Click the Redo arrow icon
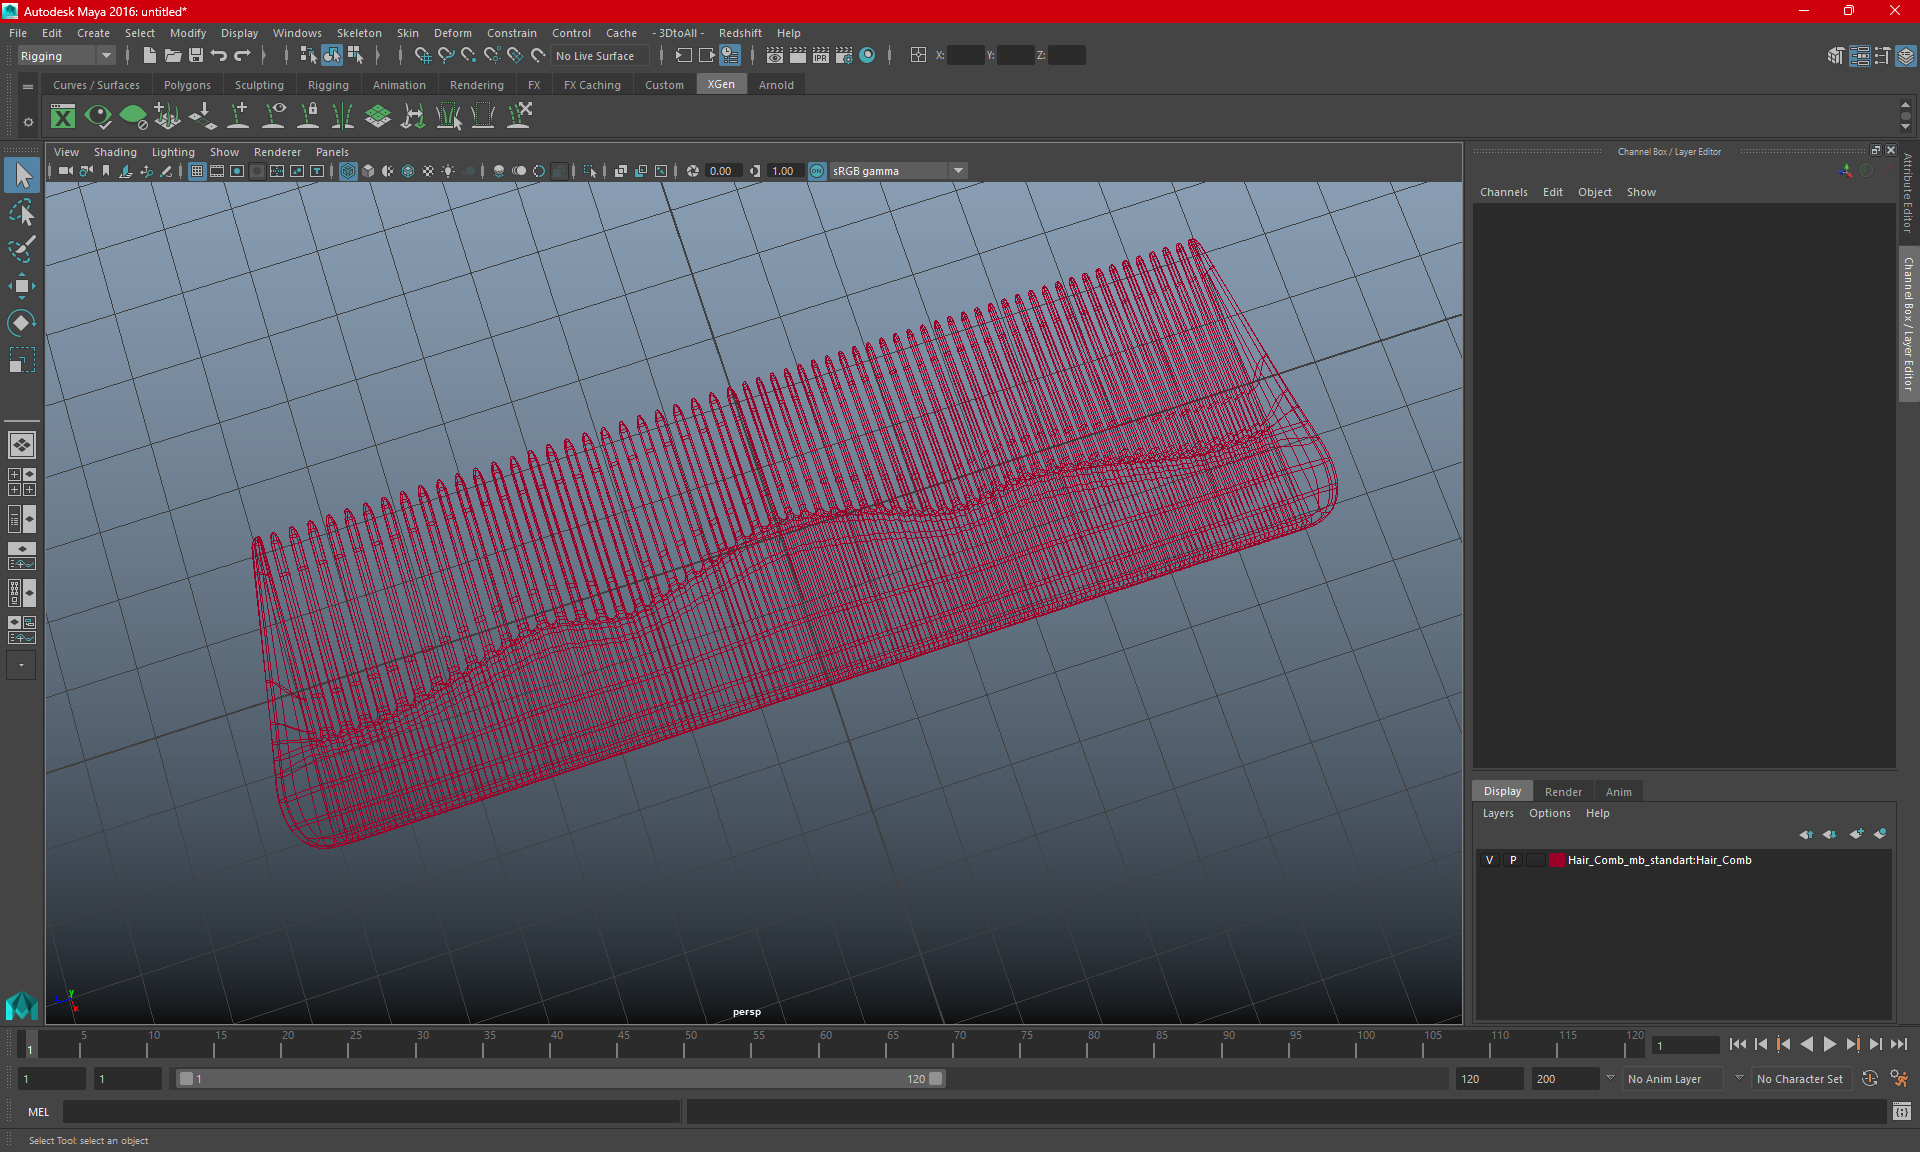The height and width of the screenshot is (1152, 1920). 242,56
